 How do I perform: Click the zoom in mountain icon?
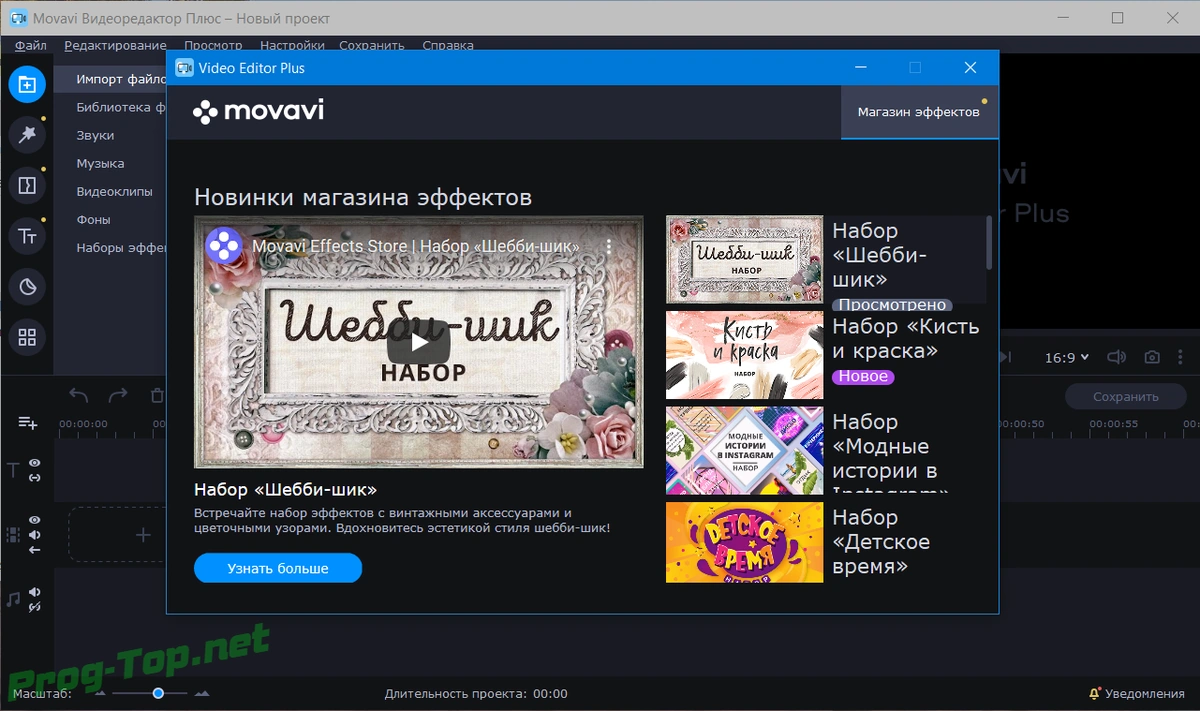(x=202, y=693)
